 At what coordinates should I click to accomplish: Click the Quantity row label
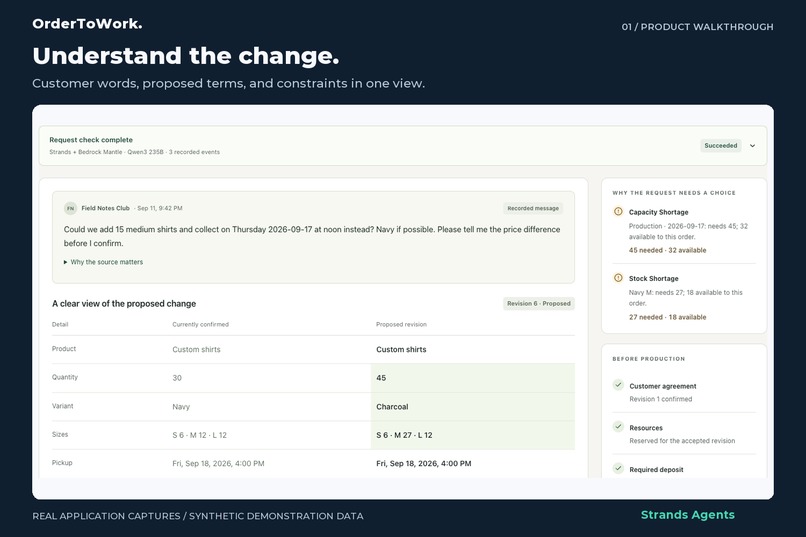(x=65, y=377)
